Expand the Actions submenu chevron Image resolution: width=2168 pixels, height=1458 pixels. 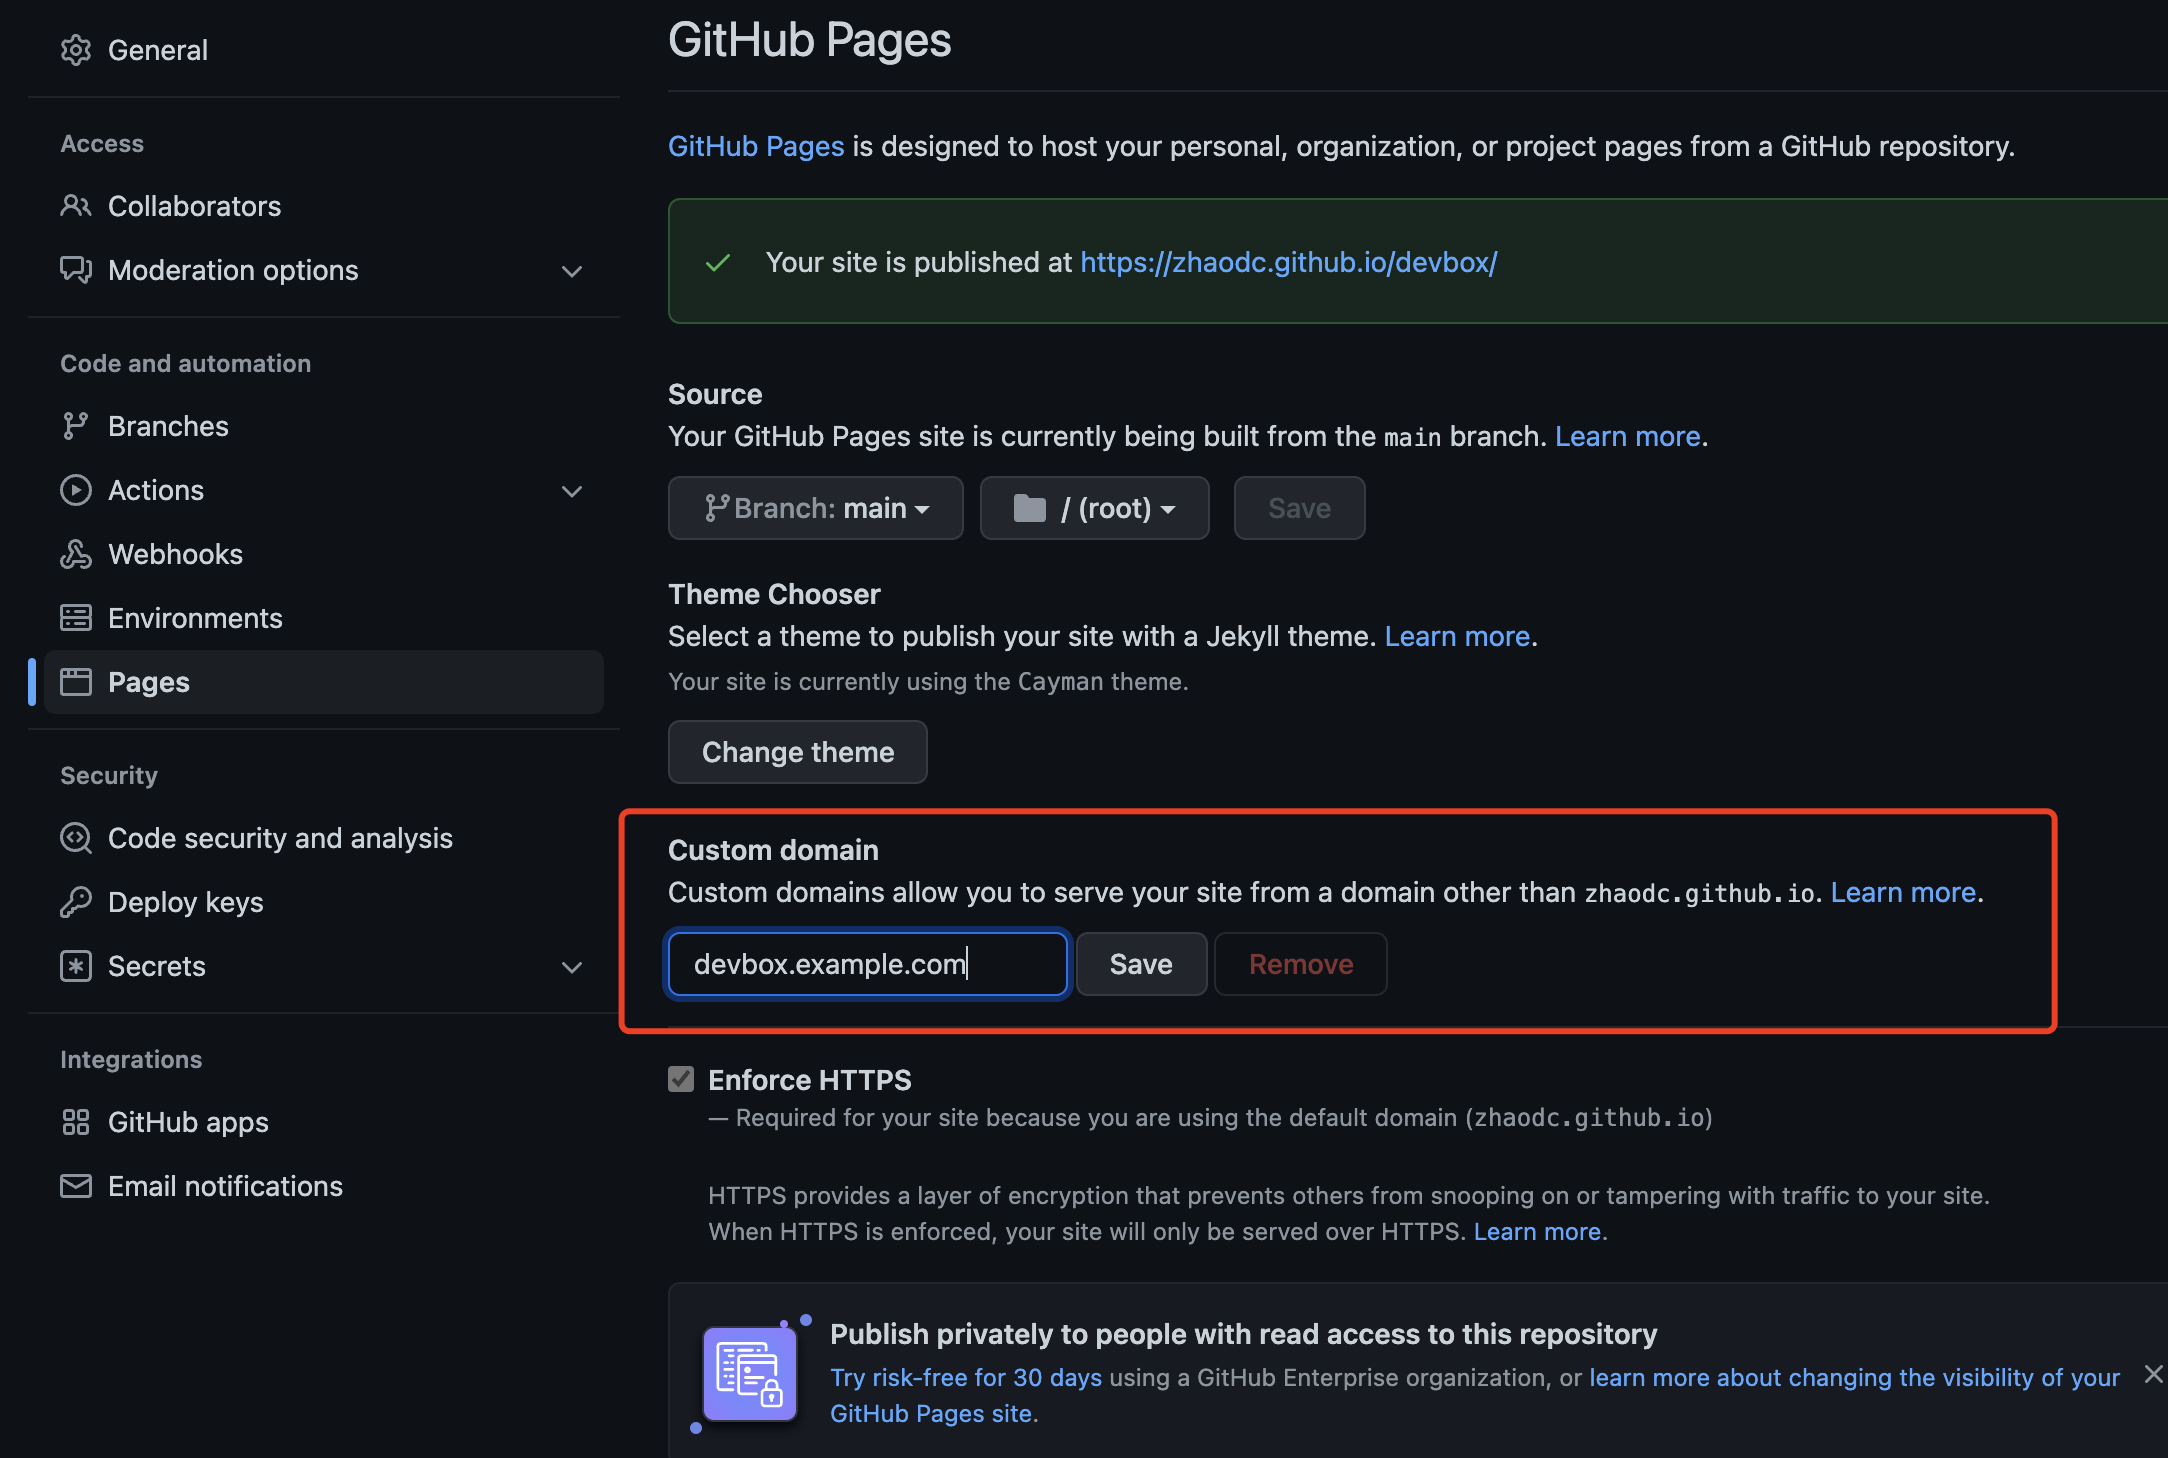pos(572,491)
